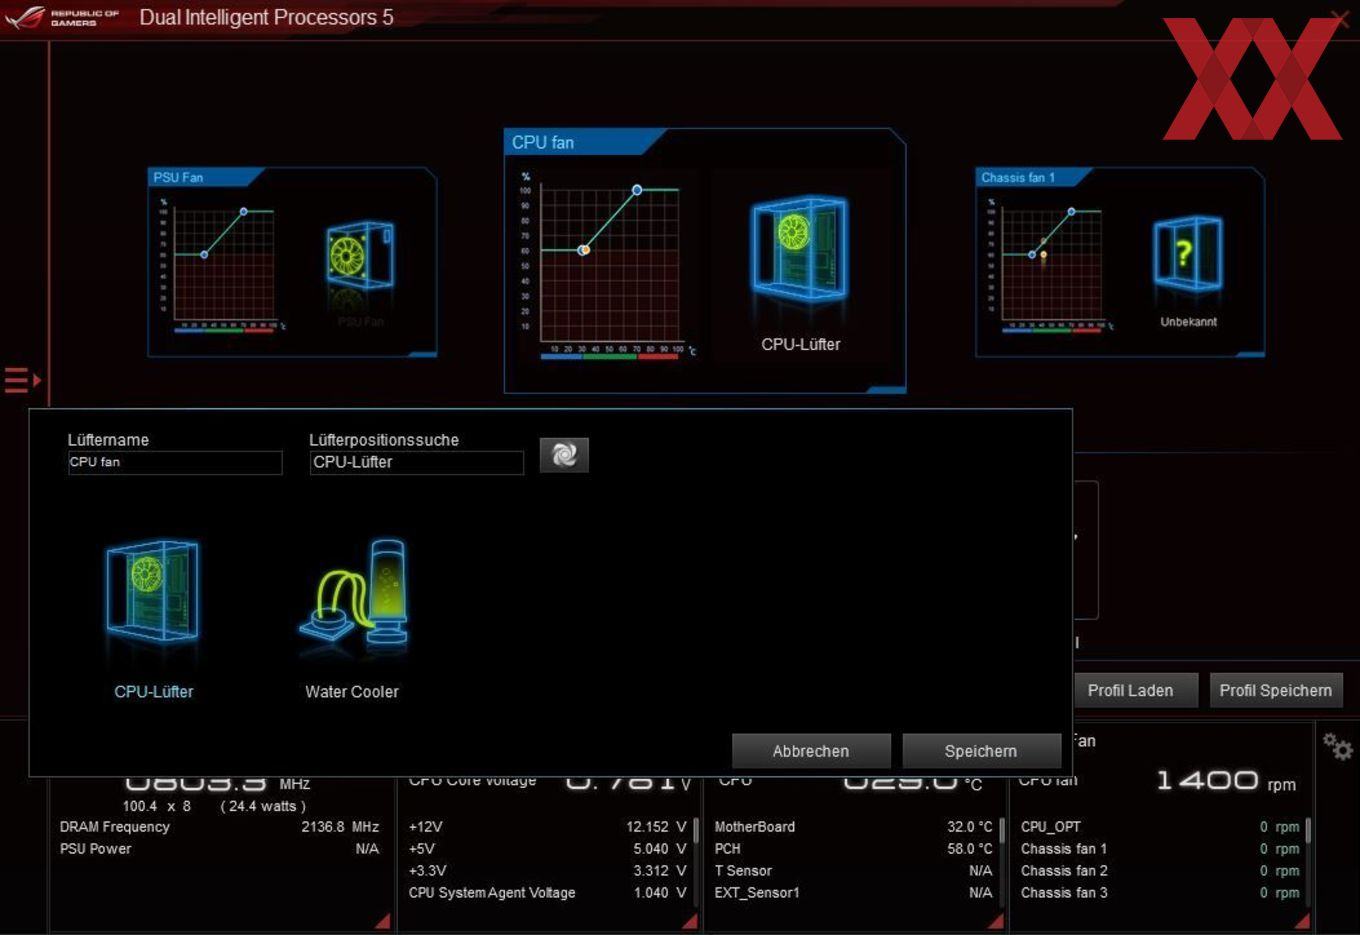This screenshot has height=935, width=1360.
Task: Click lower curve point on CPU fan graph
Action: pos(584,250)
